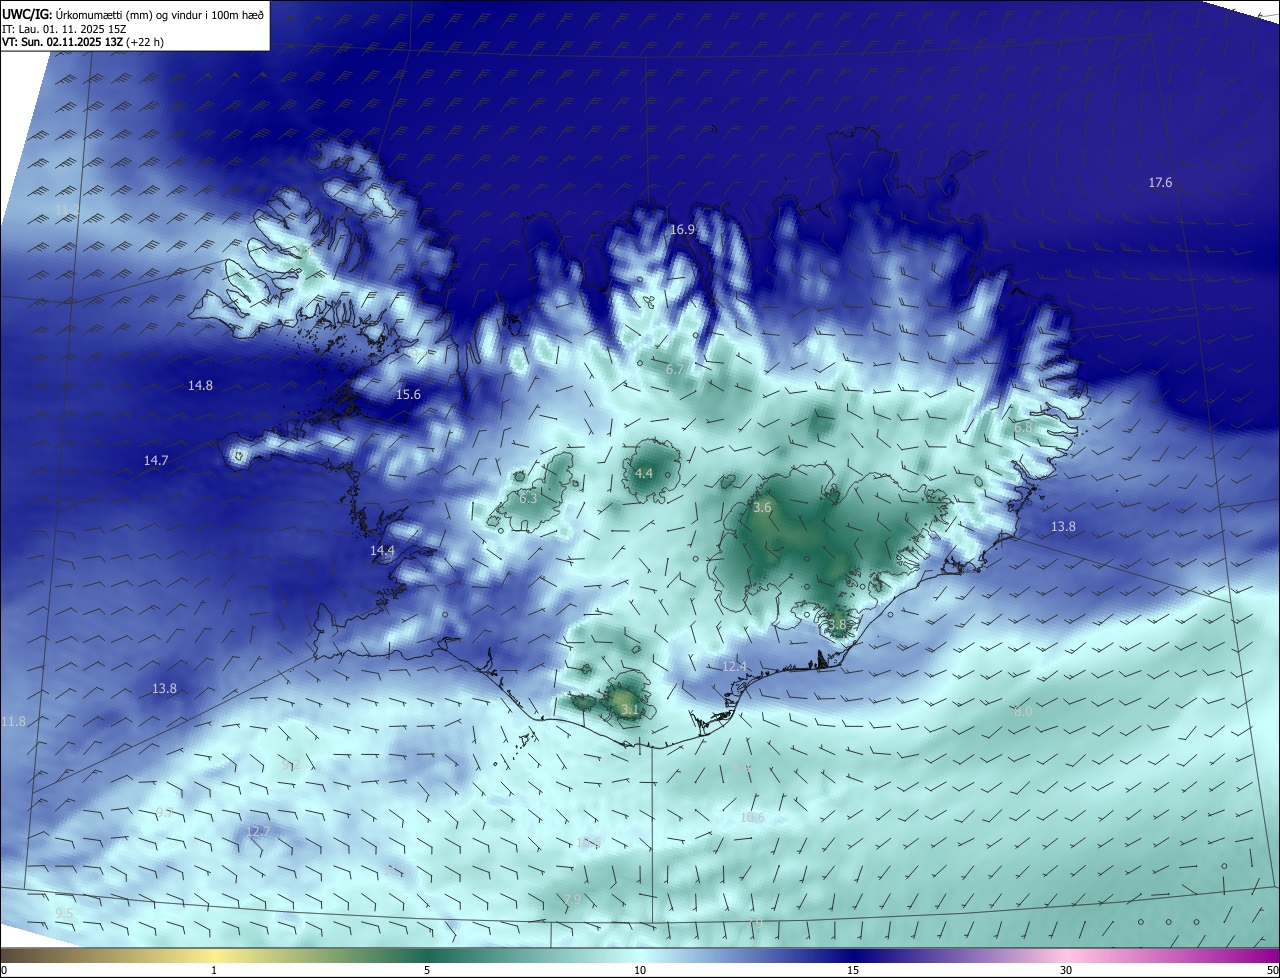Image resolution: width=1280 pixels, height=978 pixels.
Task: Click the 12.4 value label
Action: [x=734, y=666]
